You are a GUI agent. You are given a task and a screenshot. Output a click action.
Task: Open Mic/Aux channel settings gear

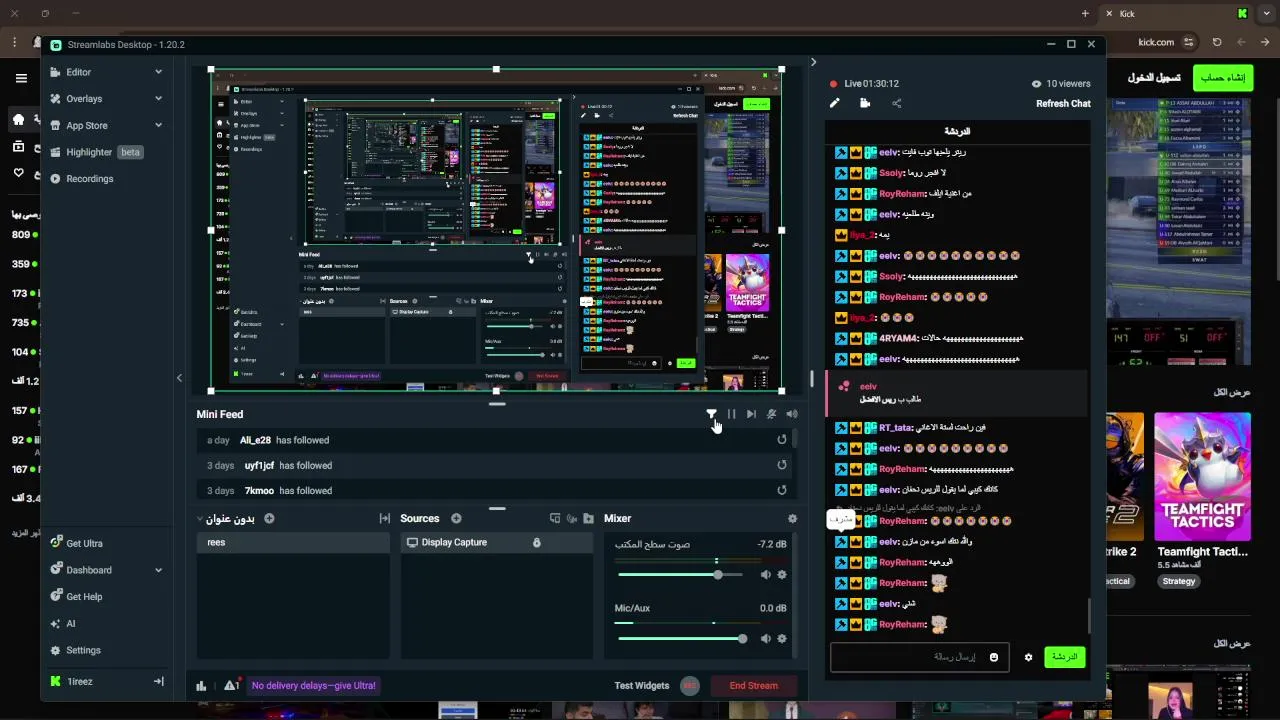pyautogui.click(x=782, y=638)
